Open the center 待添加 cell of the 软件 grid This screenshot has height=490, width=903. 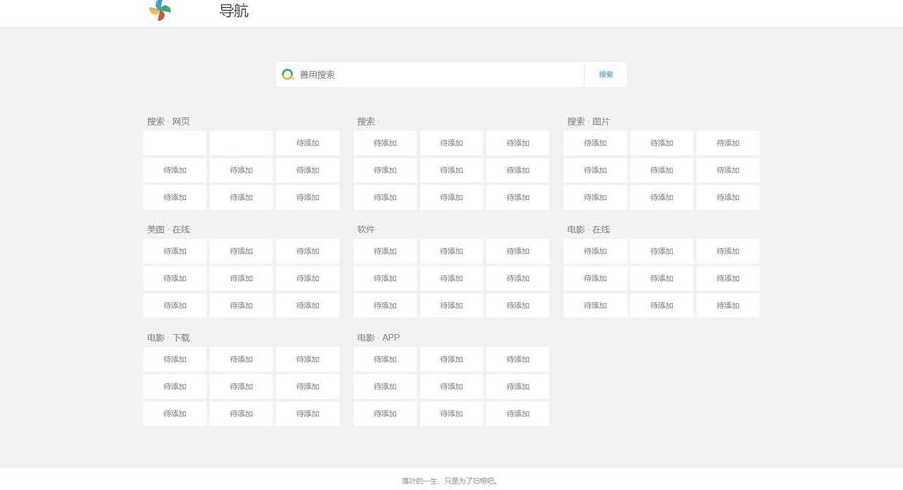452,278
